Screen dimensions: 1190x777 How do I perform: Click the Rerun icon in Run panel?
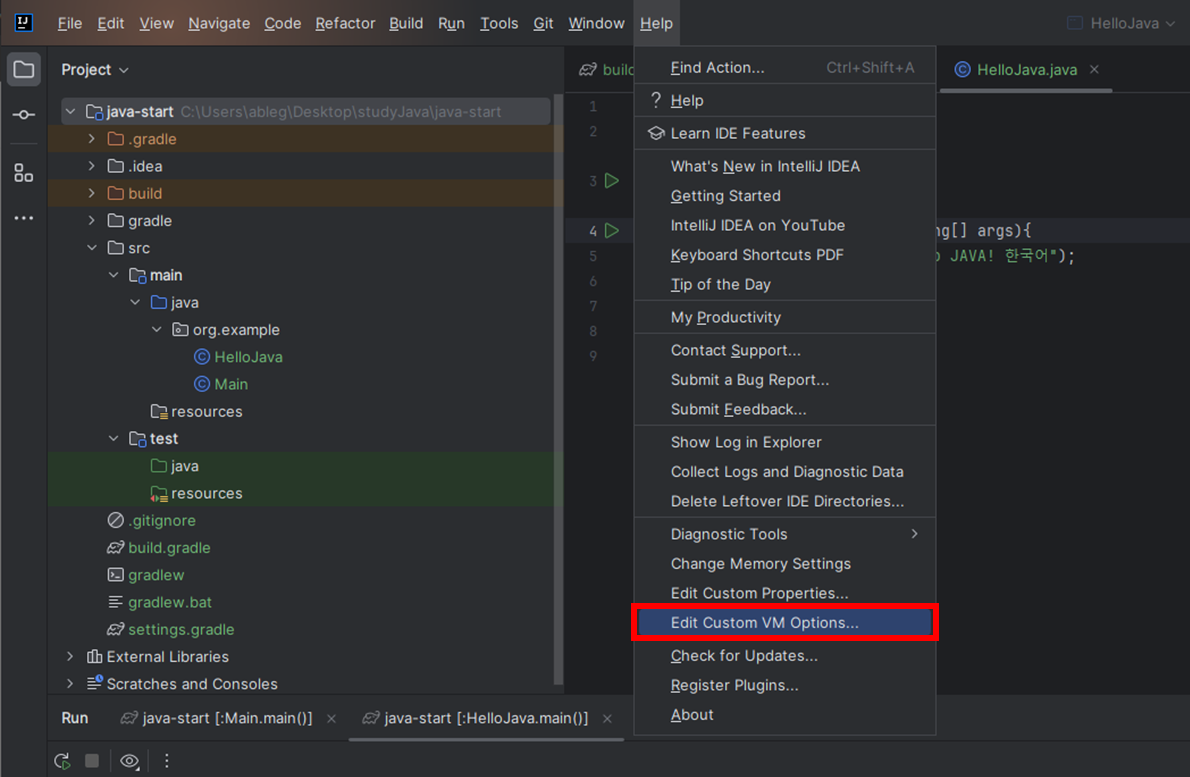click(62, 760)
